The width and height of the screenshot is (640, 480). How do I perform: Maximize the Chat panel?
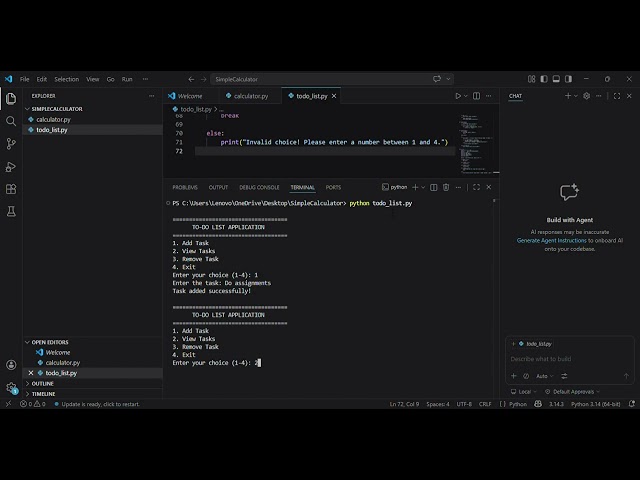617,96
